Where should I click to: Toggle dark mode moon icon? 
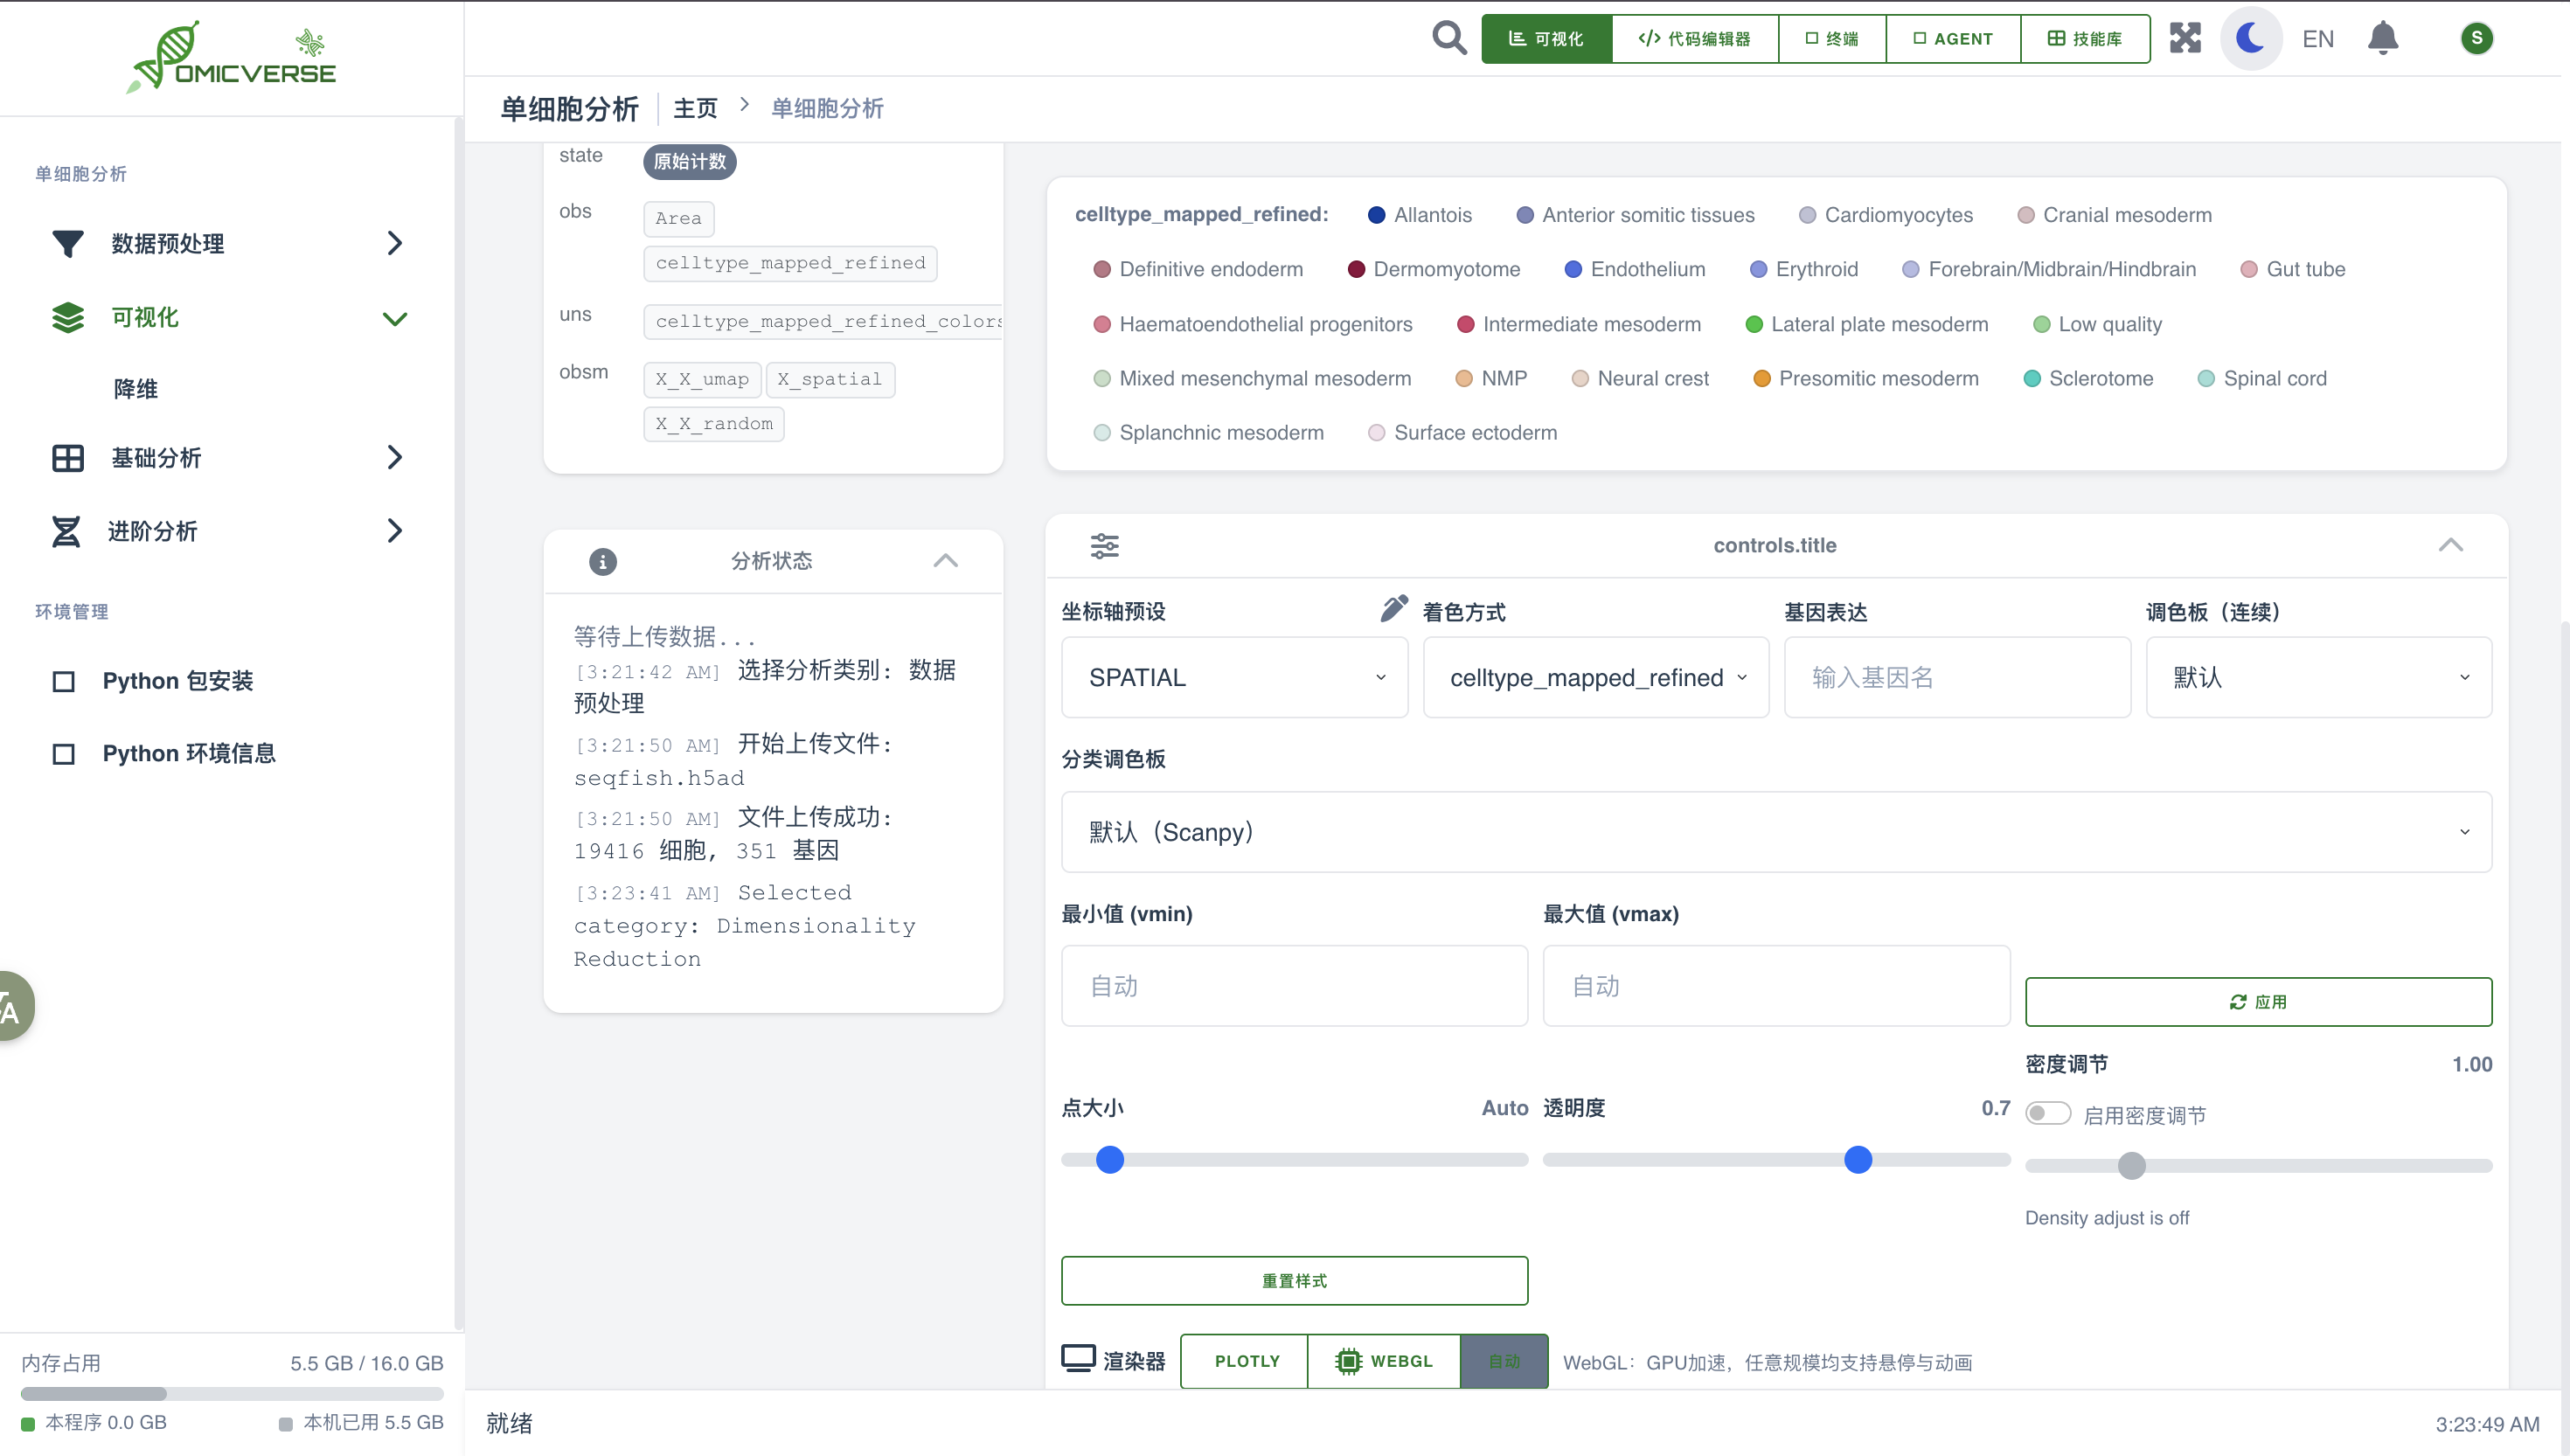[x=2250, y=38]
